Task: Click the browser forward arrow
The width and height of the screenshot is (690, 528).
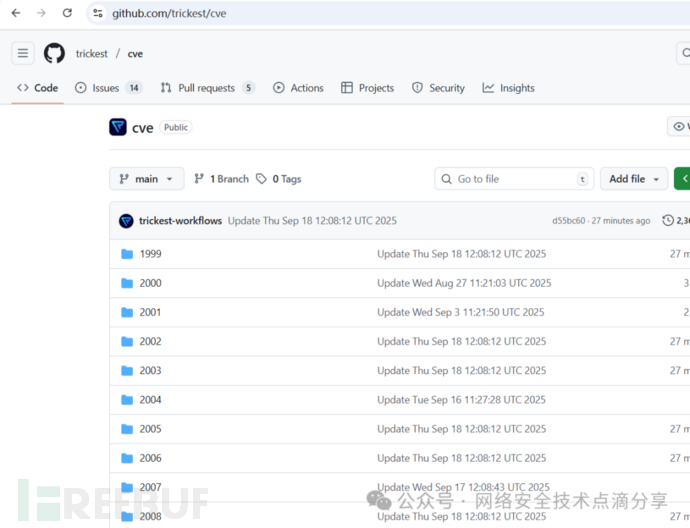Action: (41, 13)
